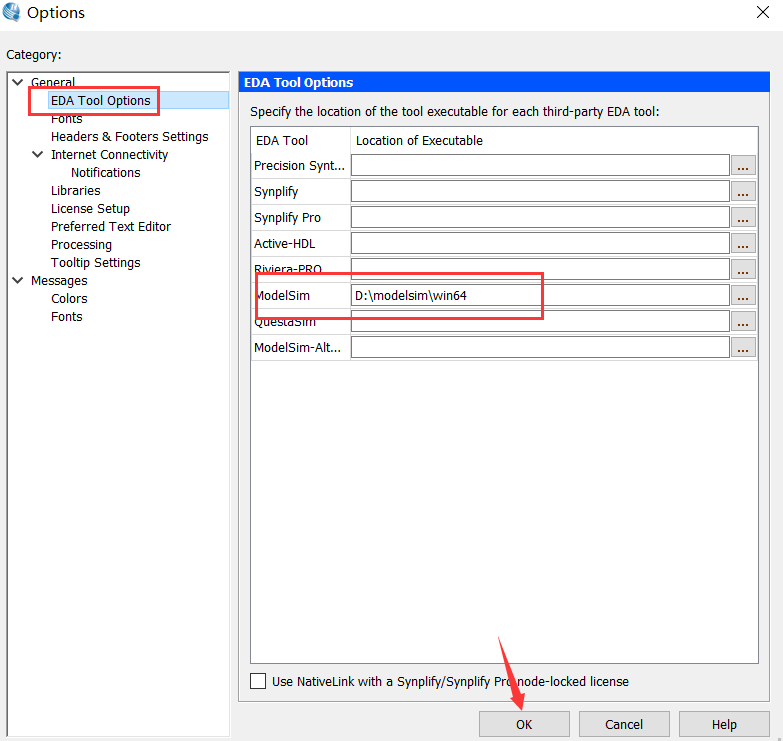This screenshot has width=783, height=741.
Task: Browse for QuestaSim executable
Action: [743, 321]
